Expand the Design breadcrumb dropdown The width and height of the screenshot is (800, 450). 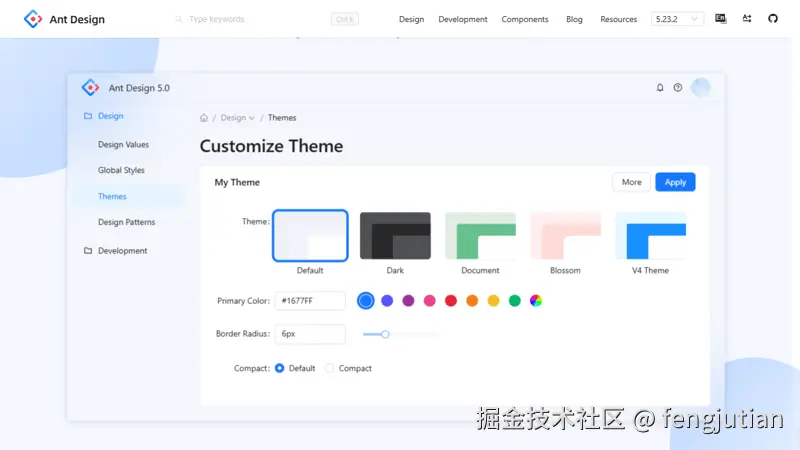pos(237,117)
